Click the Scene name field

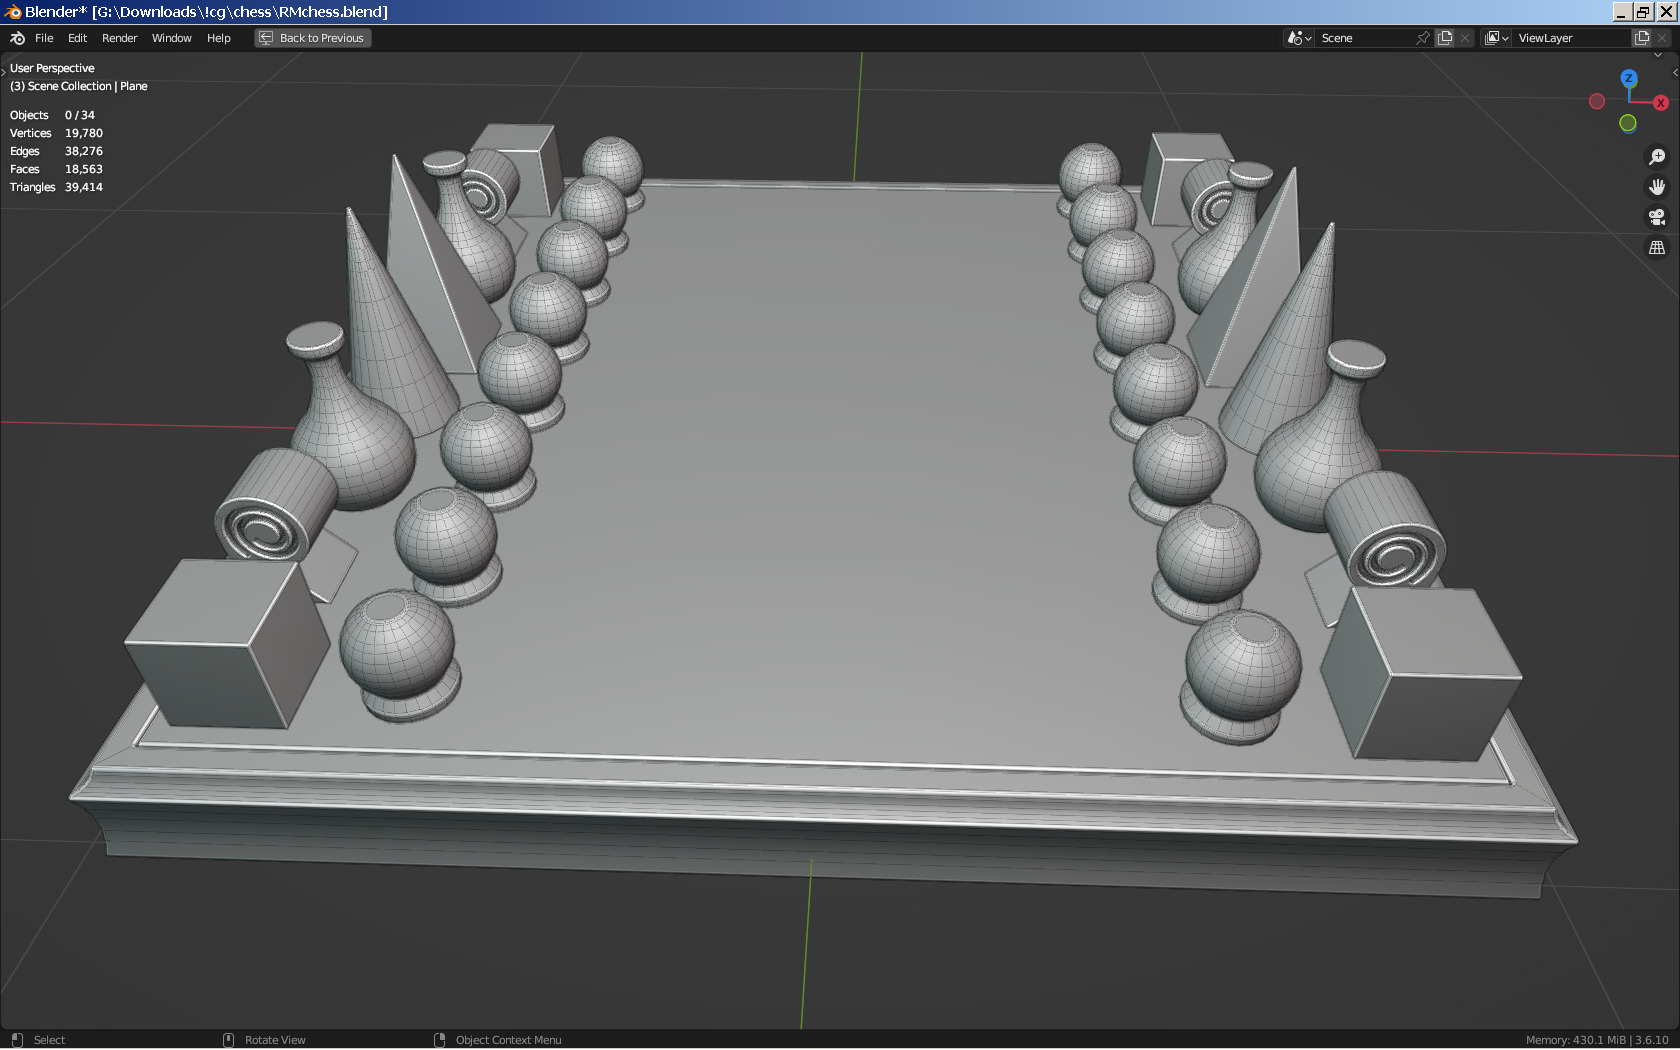1366,38
